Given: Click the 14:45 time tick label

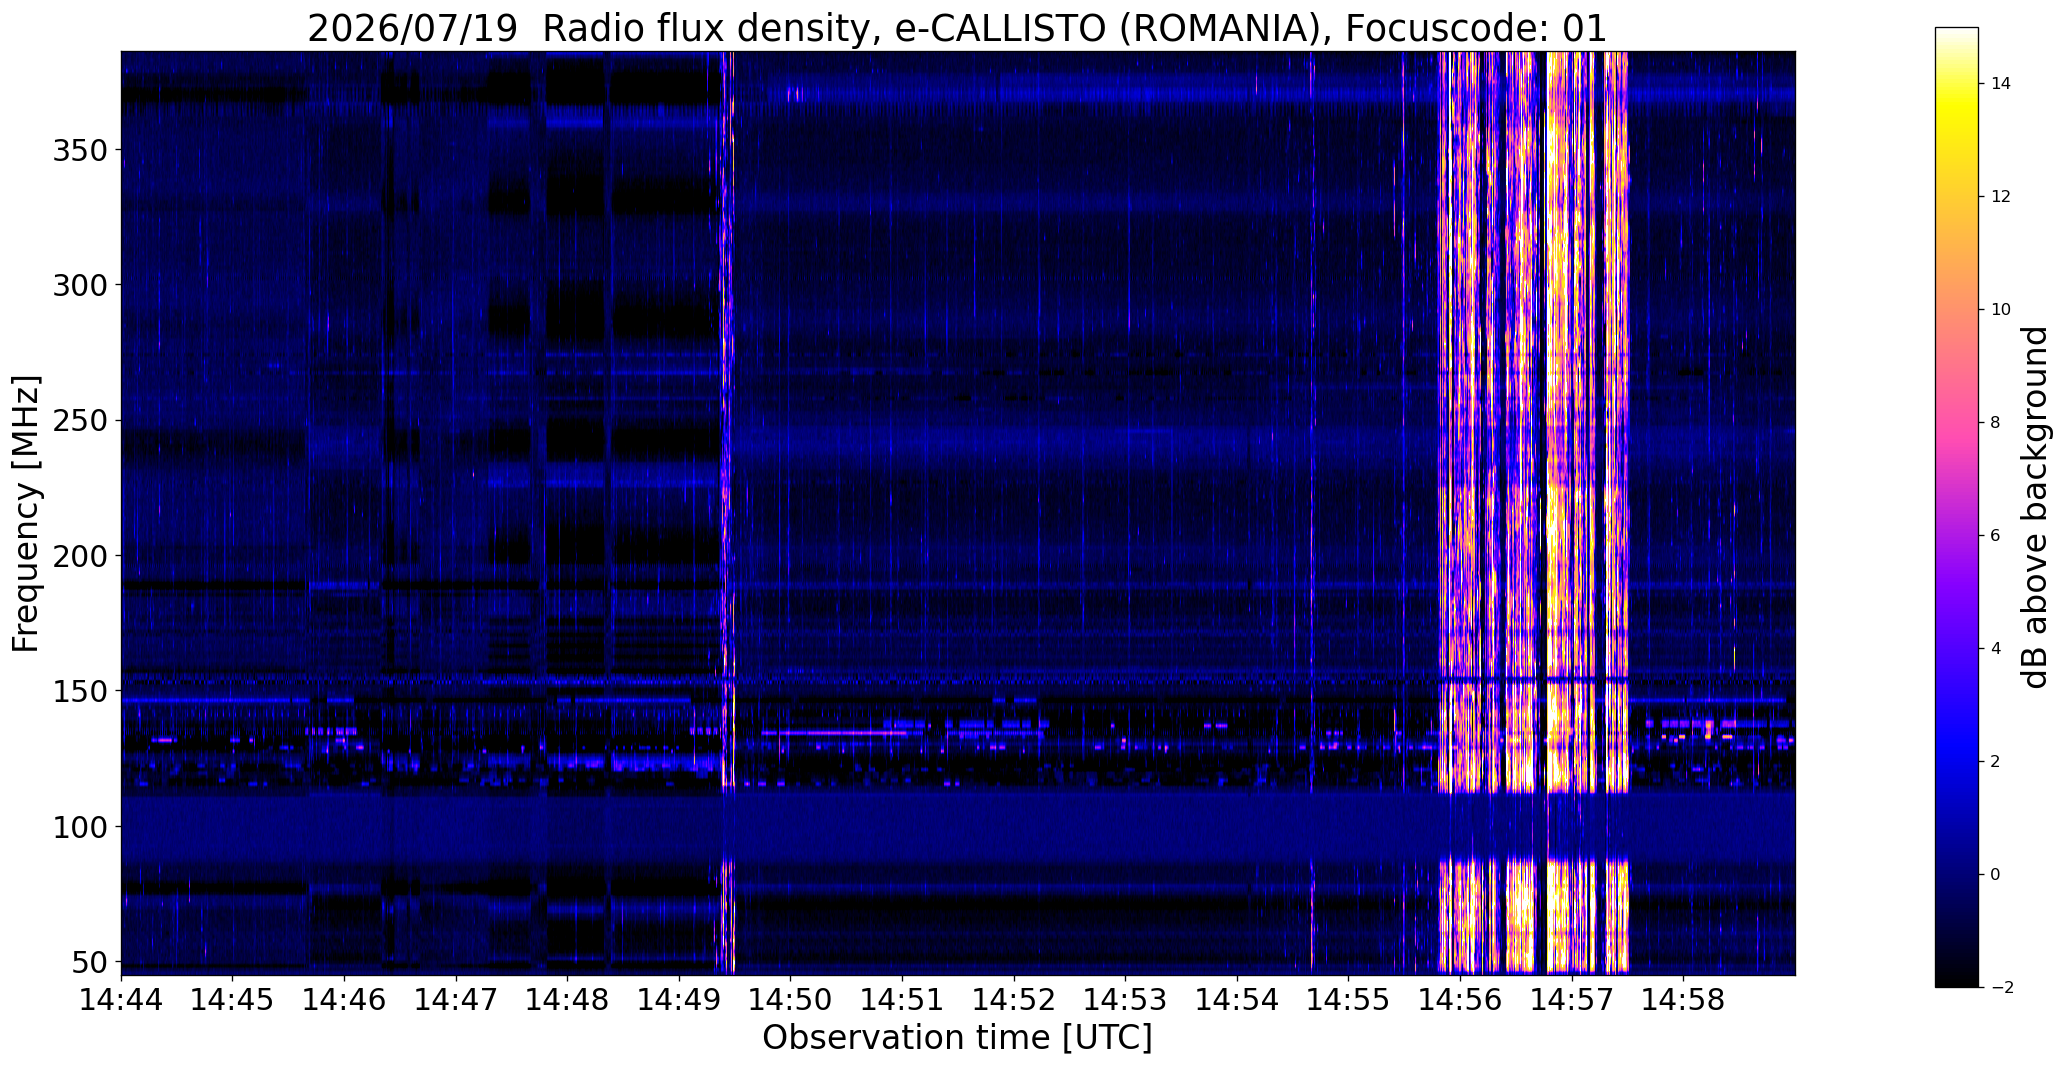Looking at the screenshot, I should coord(233,1000).
